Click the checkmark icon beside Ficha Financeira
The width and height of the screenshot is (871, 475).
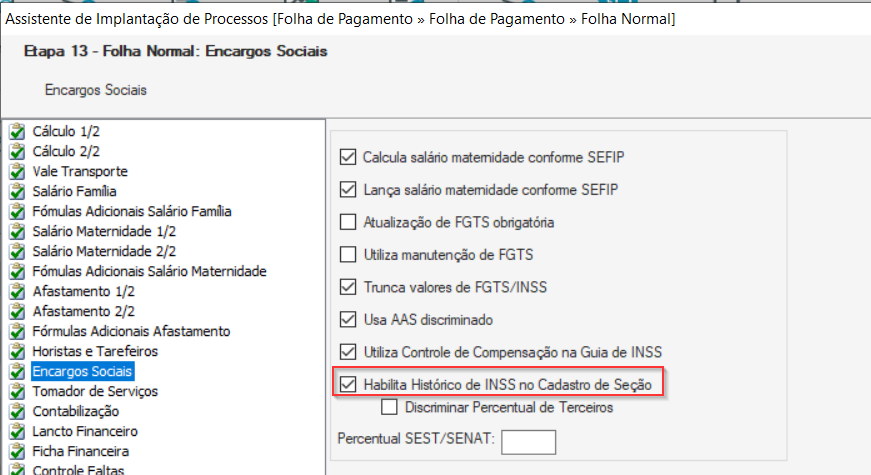16,452
